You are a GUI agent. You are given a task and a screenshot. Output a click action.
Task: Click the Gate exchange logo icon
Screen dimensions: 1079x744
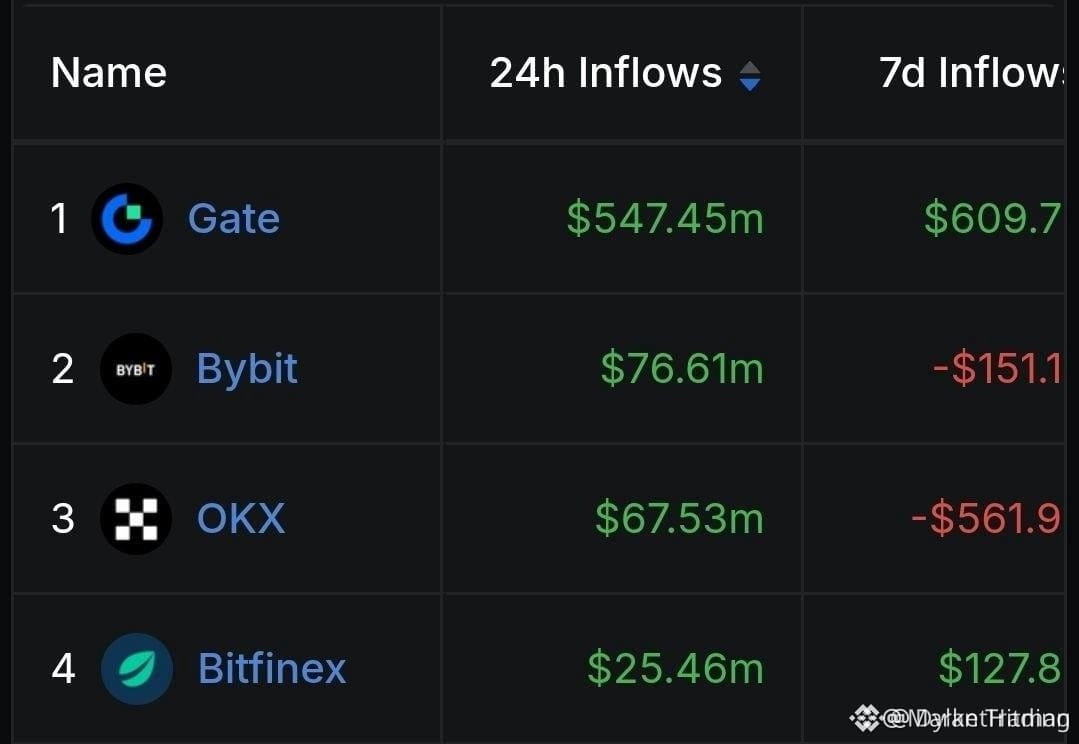[127, 219]
